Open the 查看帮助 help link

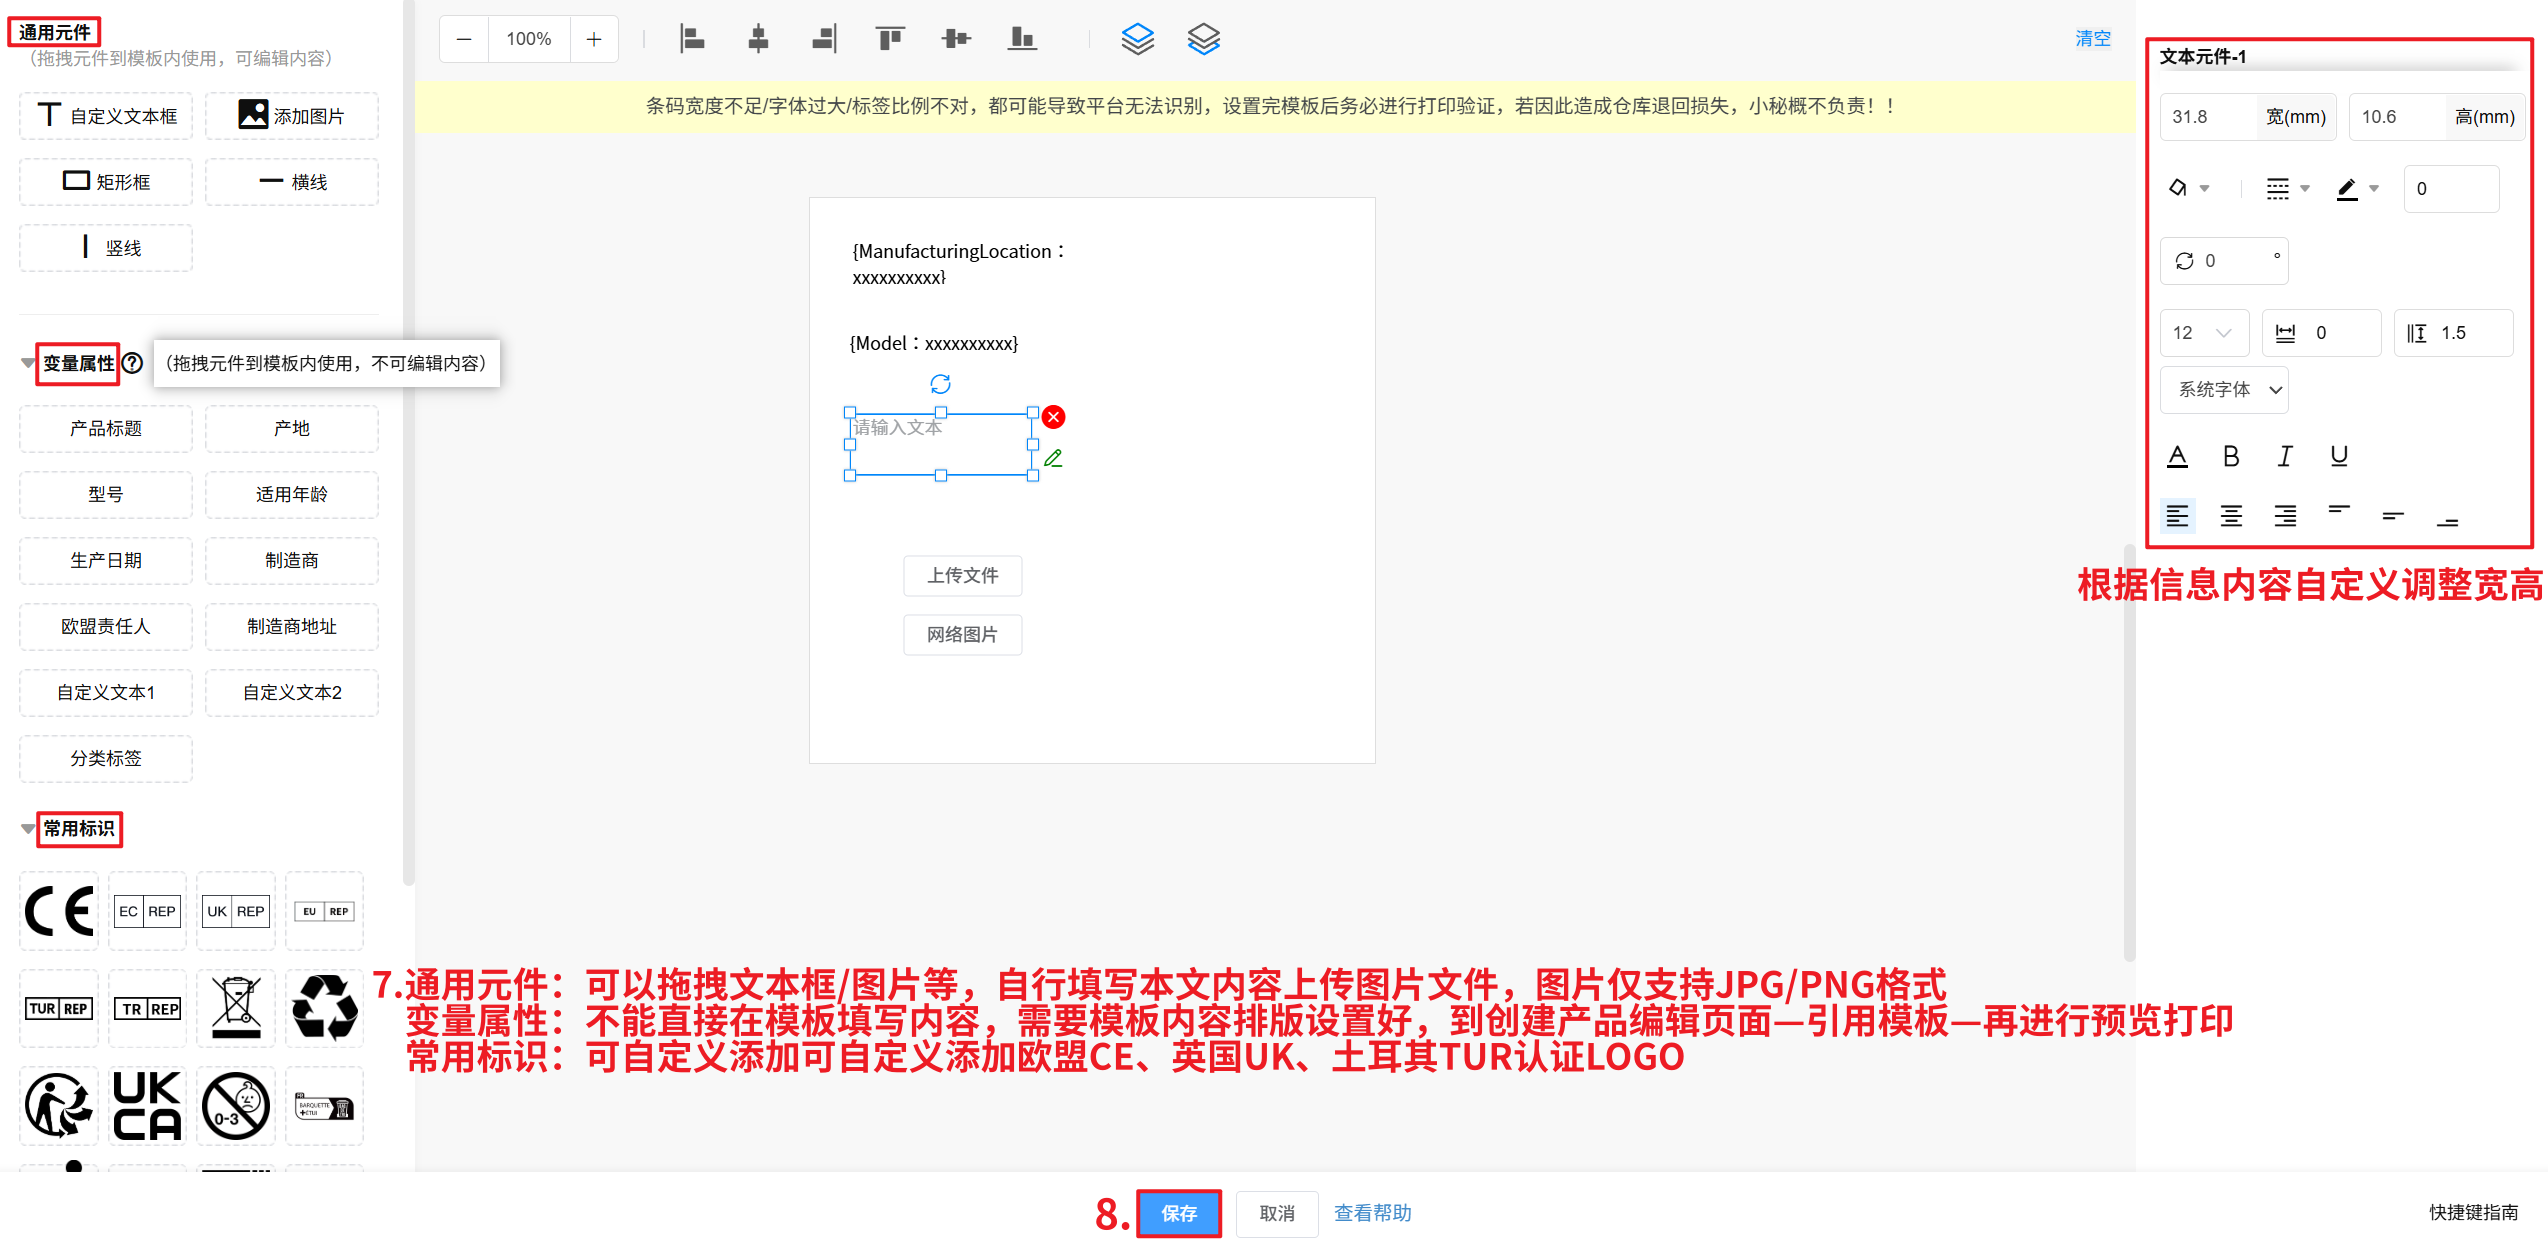tap(1372, 1213)
